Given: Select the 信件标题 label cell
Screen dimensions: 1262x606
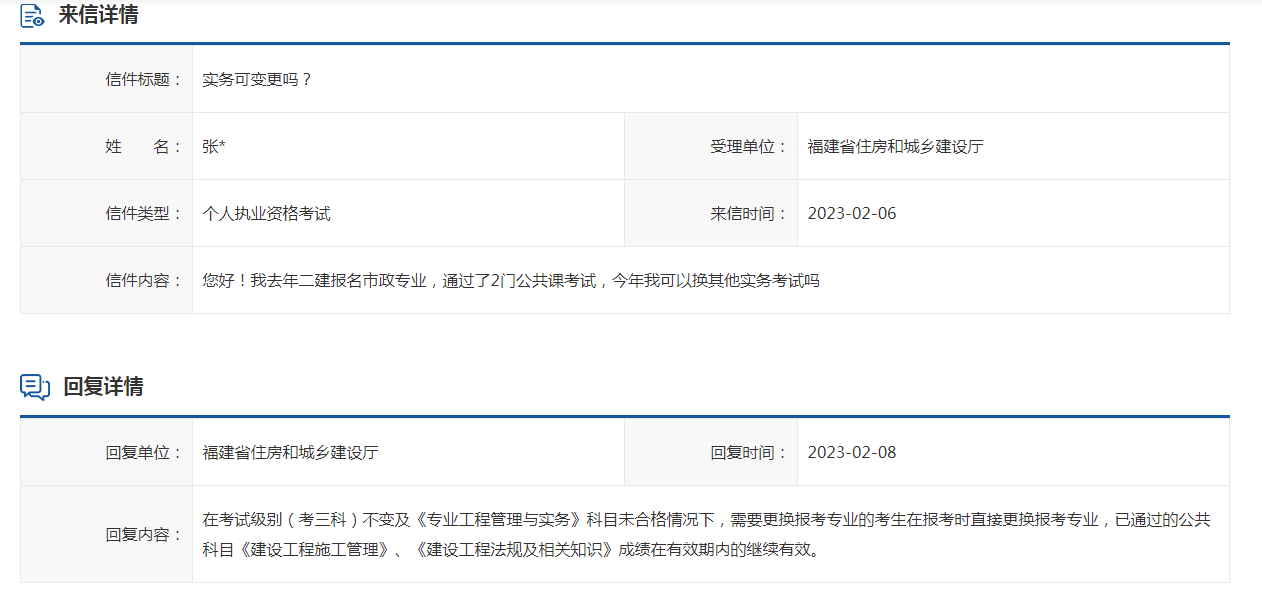Looking at the screenshot, I should coord(106,80).
